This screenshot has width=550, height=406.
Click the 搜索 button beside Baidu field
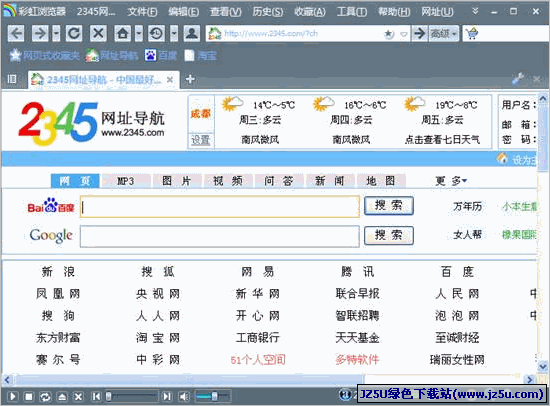pos(389,206)
